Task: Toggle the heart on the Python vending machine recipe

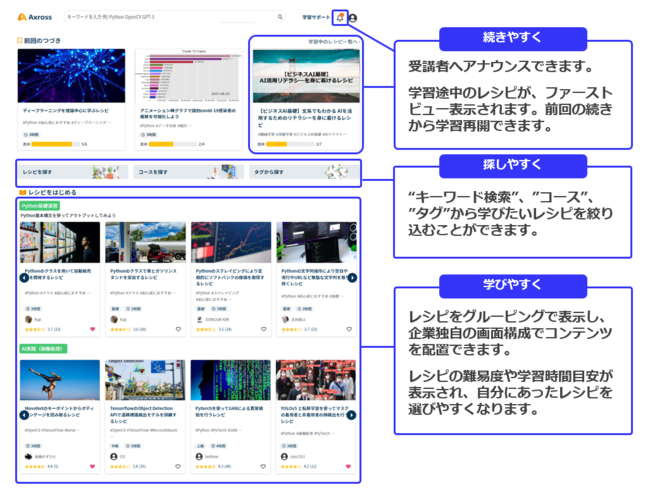Action: coord(93,328)
